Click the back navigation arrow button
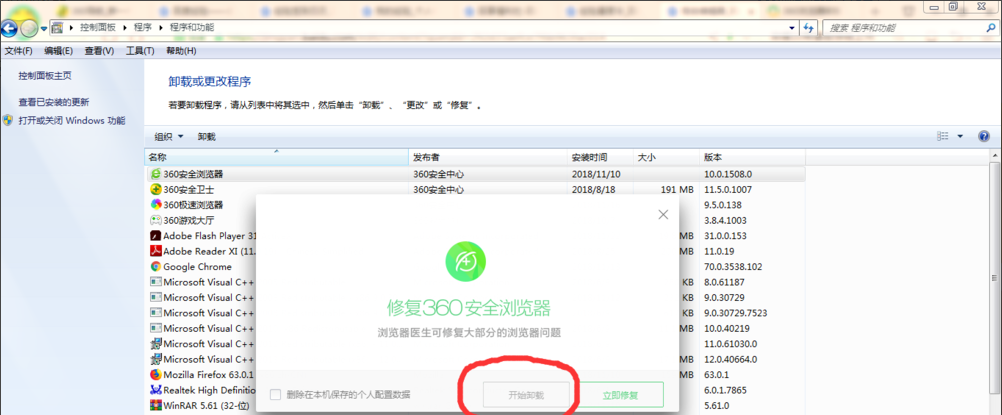1002x415 pixels. [9, 28]
